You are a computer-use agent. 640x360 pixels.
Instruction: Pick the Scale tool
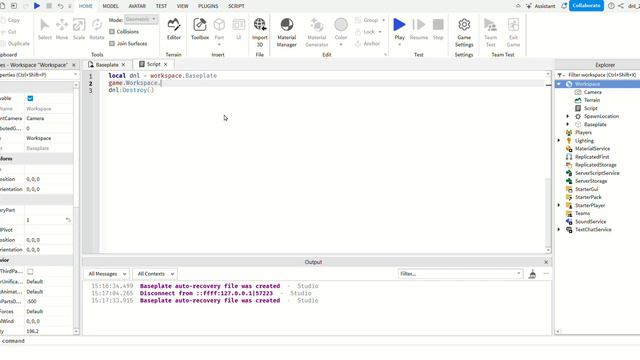79,29
